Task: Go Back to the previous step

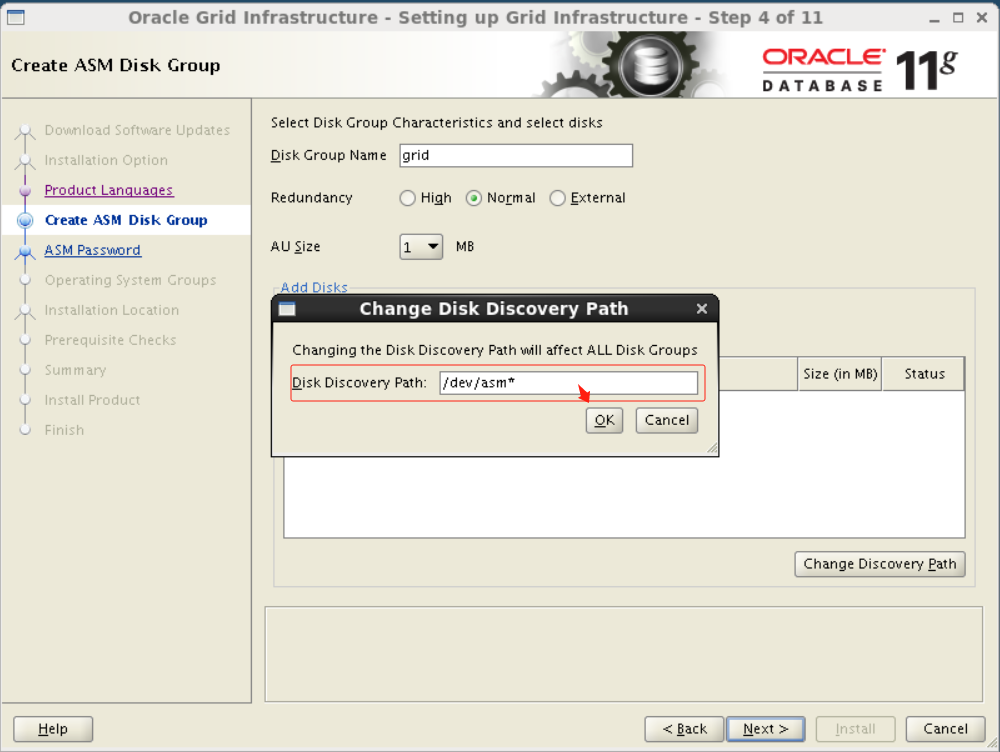Action: click(x=684, y=729)
